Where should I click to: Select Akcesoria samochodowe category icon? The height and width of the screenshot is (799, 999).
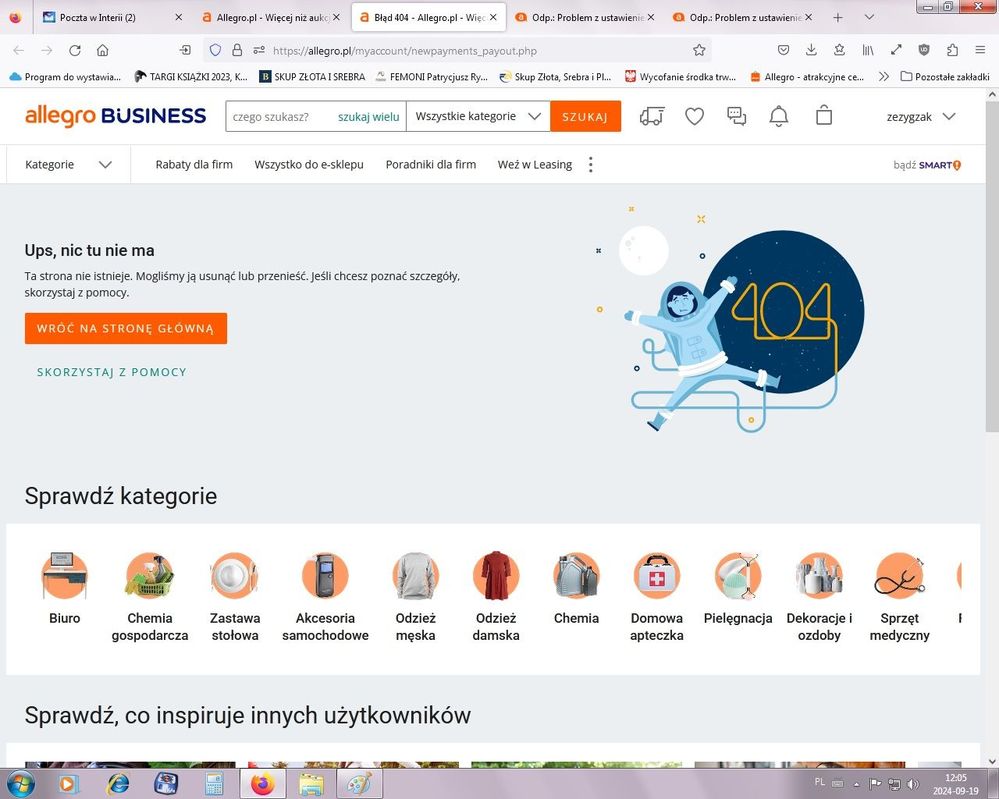pyautogui.click(x=325, y=576)
